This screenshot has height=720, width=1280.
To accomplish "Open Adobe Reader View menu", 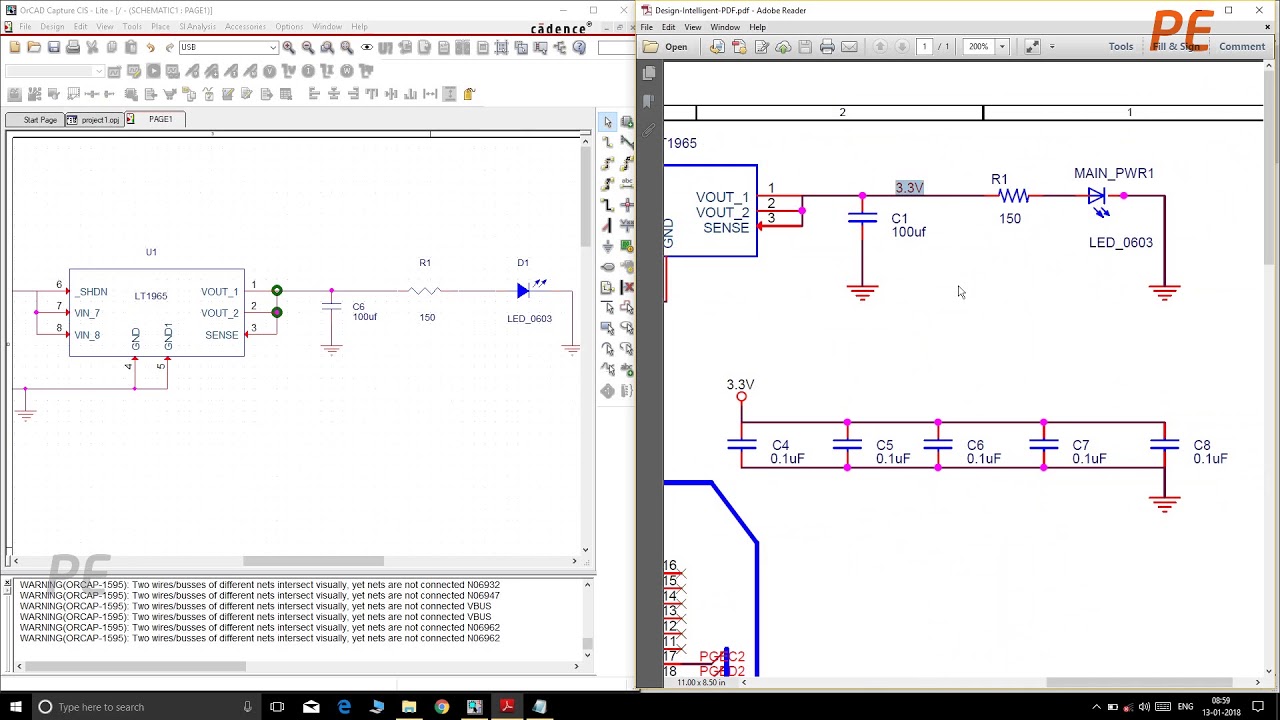I will [692, 27].
